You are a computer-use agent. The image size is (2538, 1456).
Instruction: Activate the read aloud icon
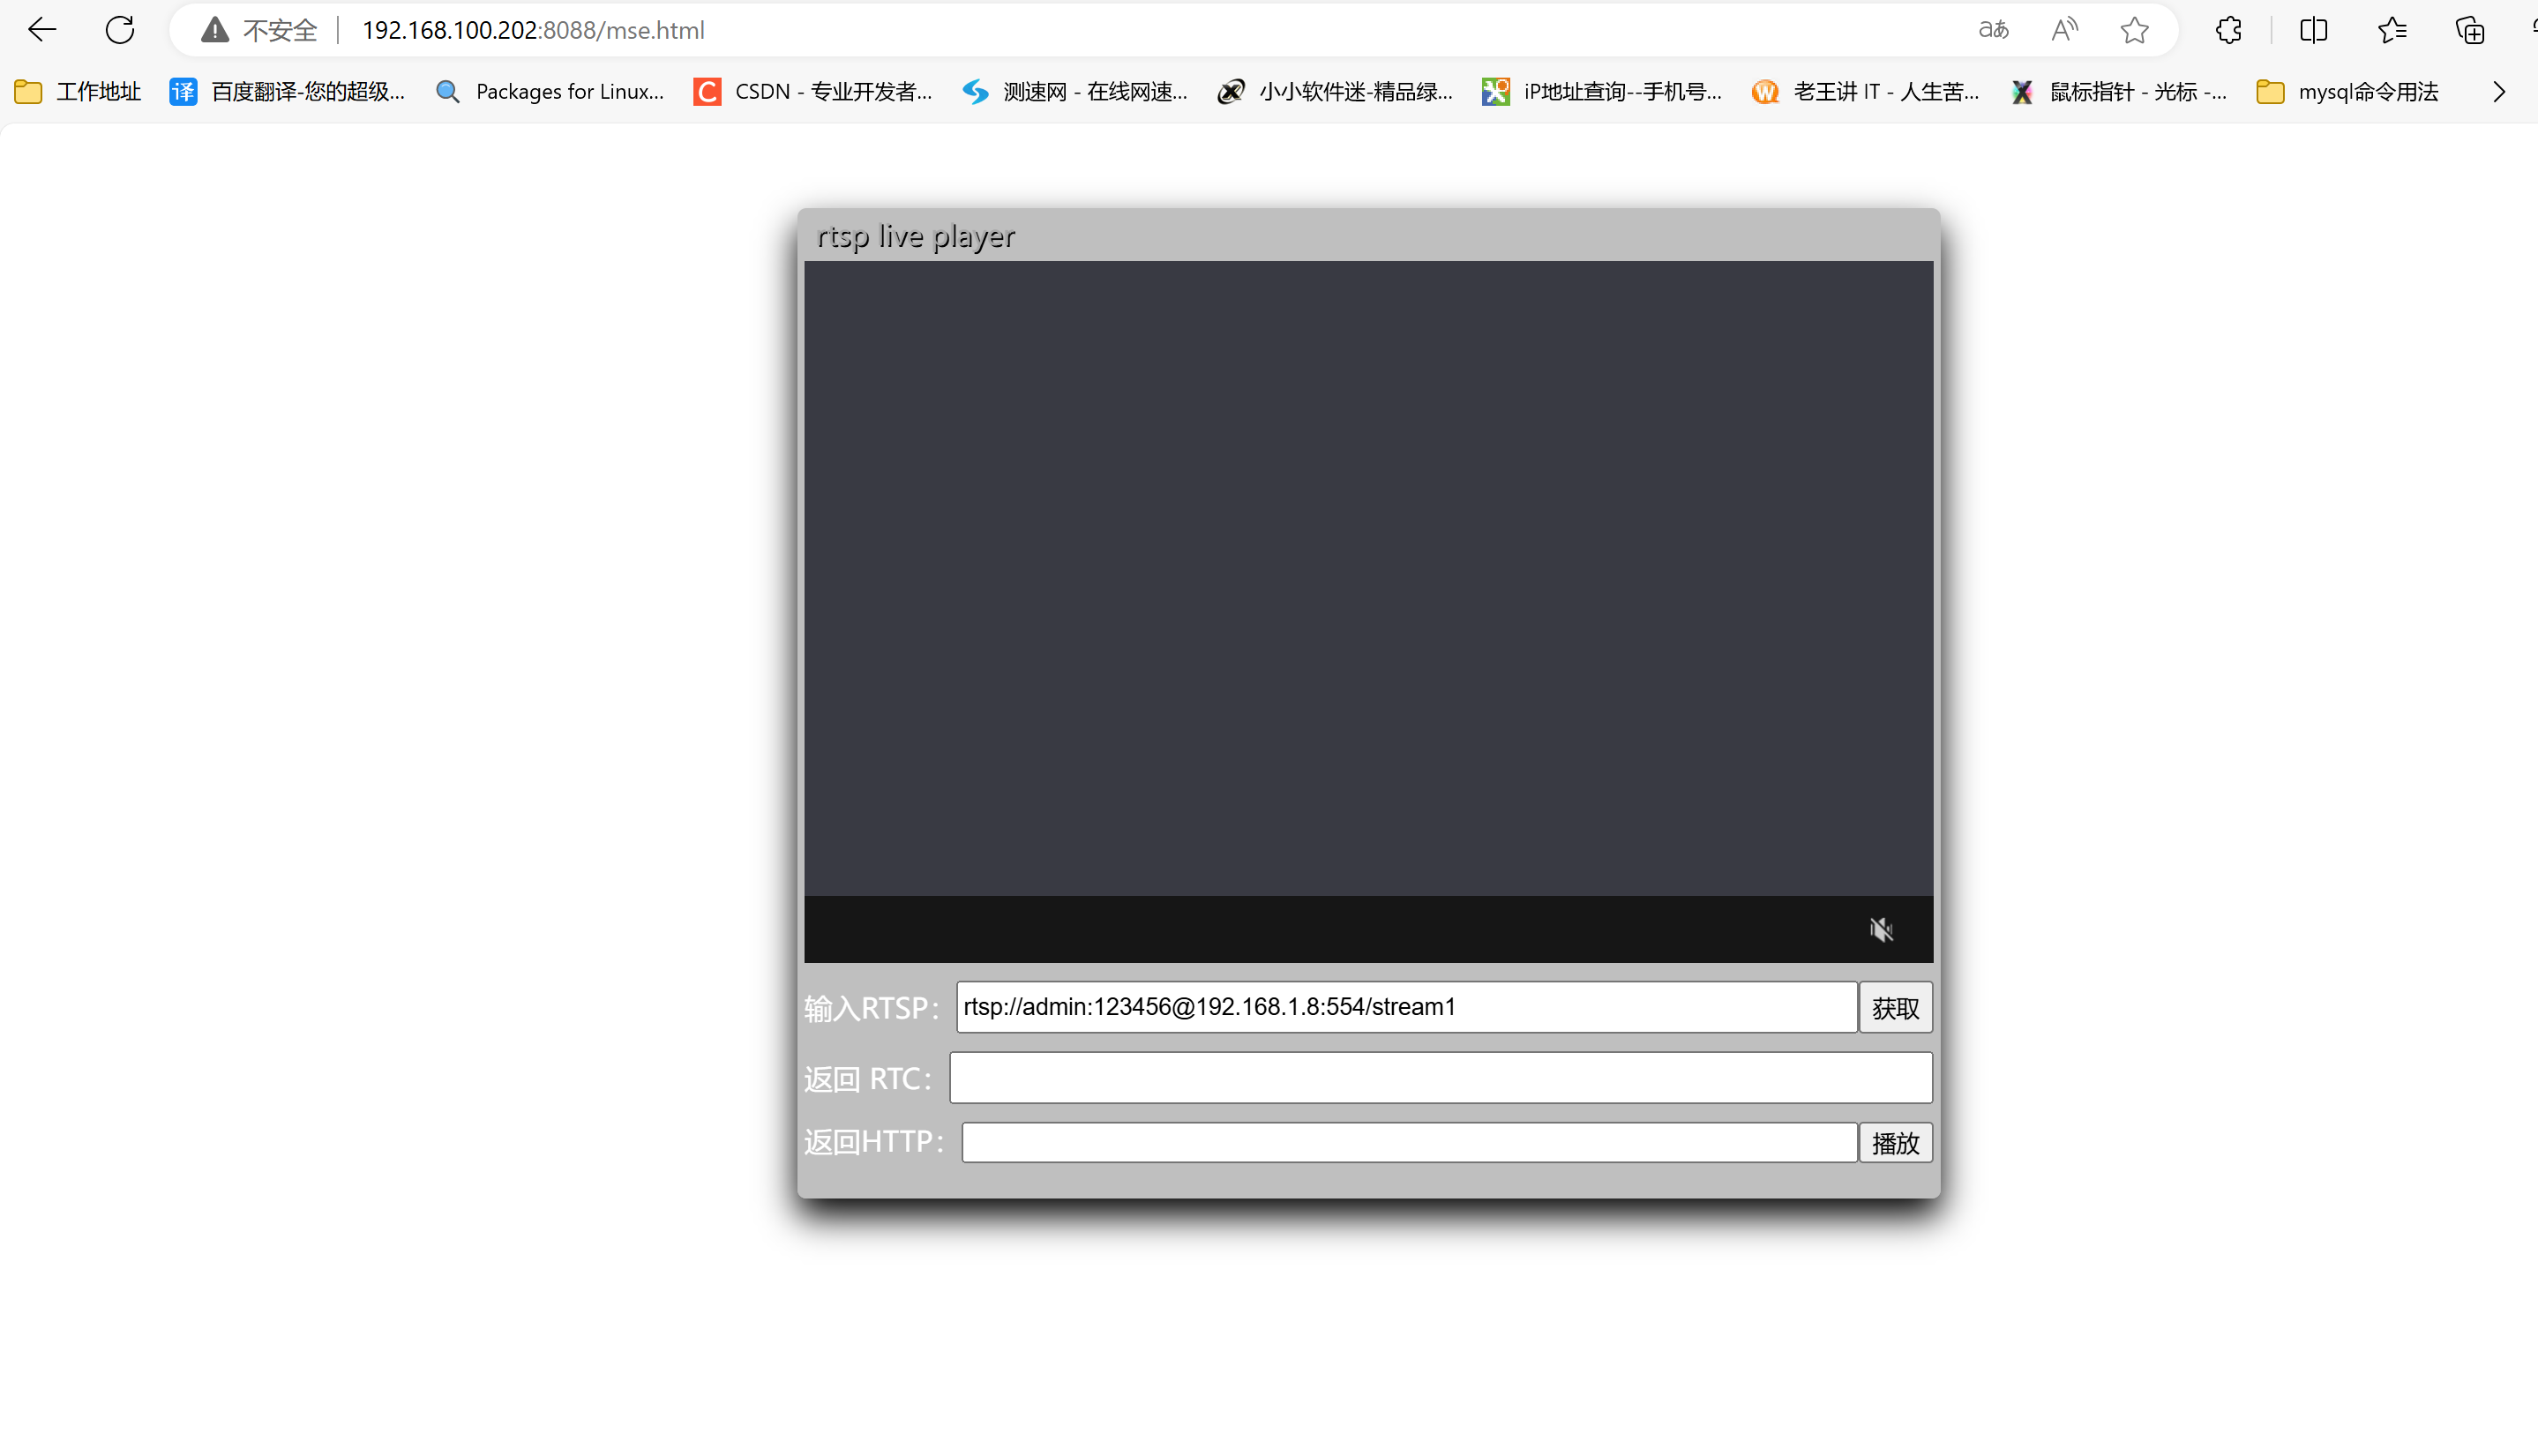pos(2064,30)
